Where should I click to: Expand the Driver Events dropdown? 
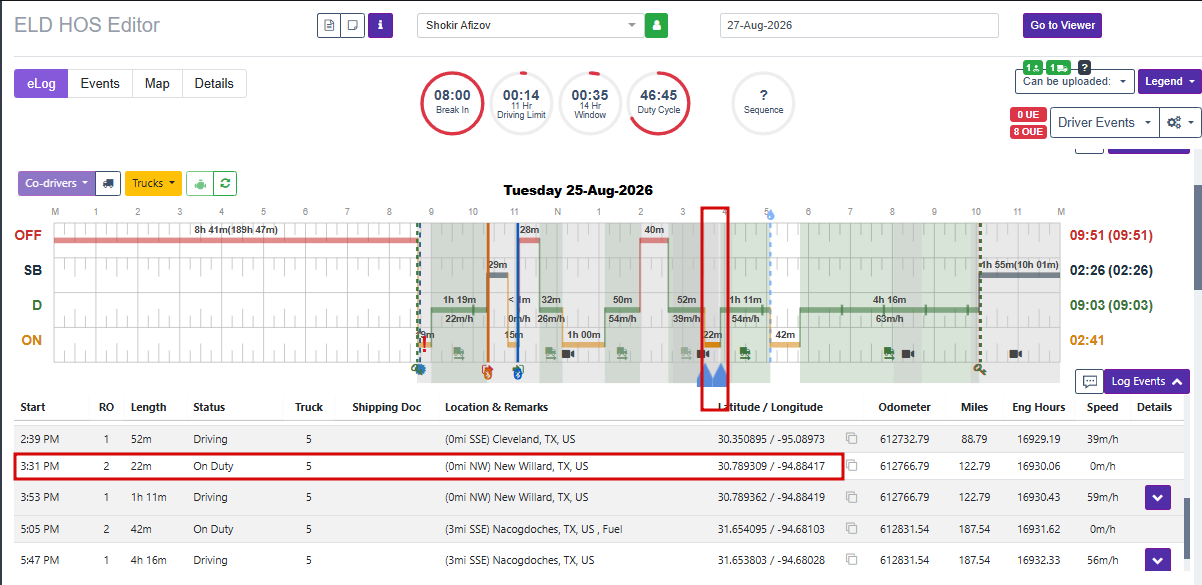[x=1104, y=123]
